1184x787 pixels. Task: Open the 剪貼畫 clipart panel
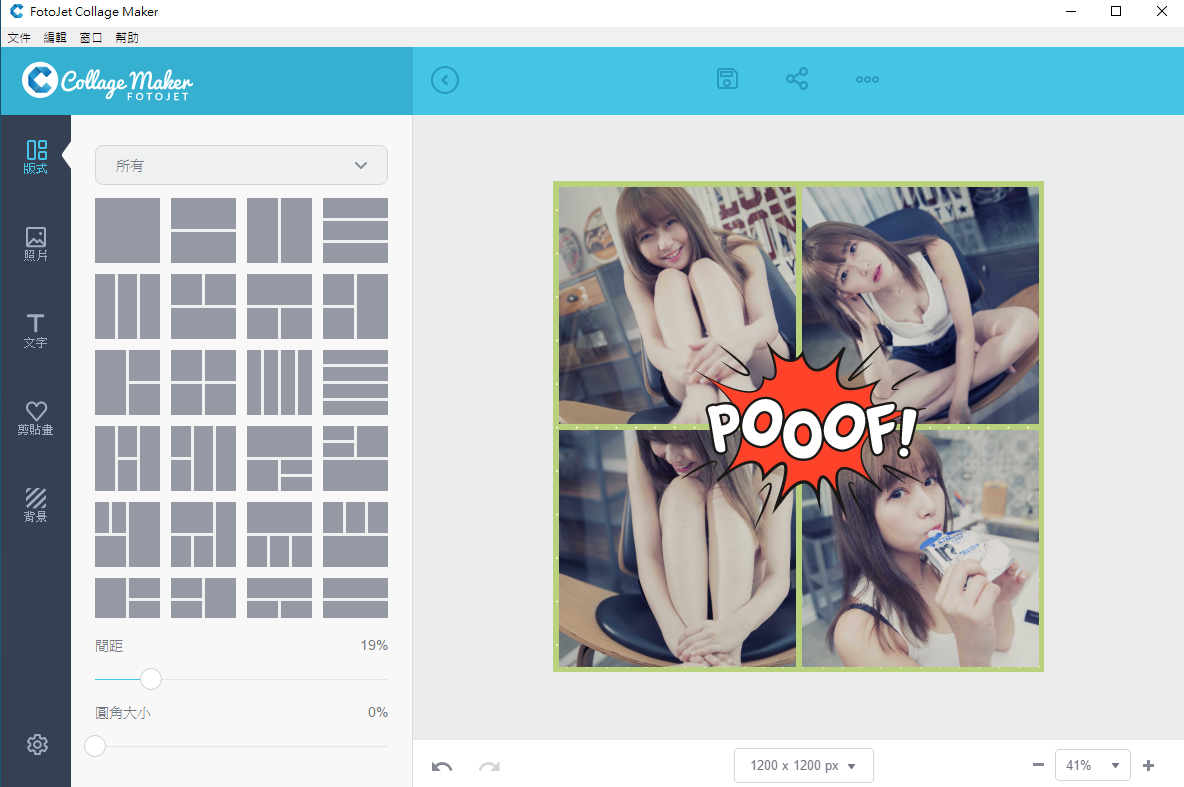pos(36,418)
